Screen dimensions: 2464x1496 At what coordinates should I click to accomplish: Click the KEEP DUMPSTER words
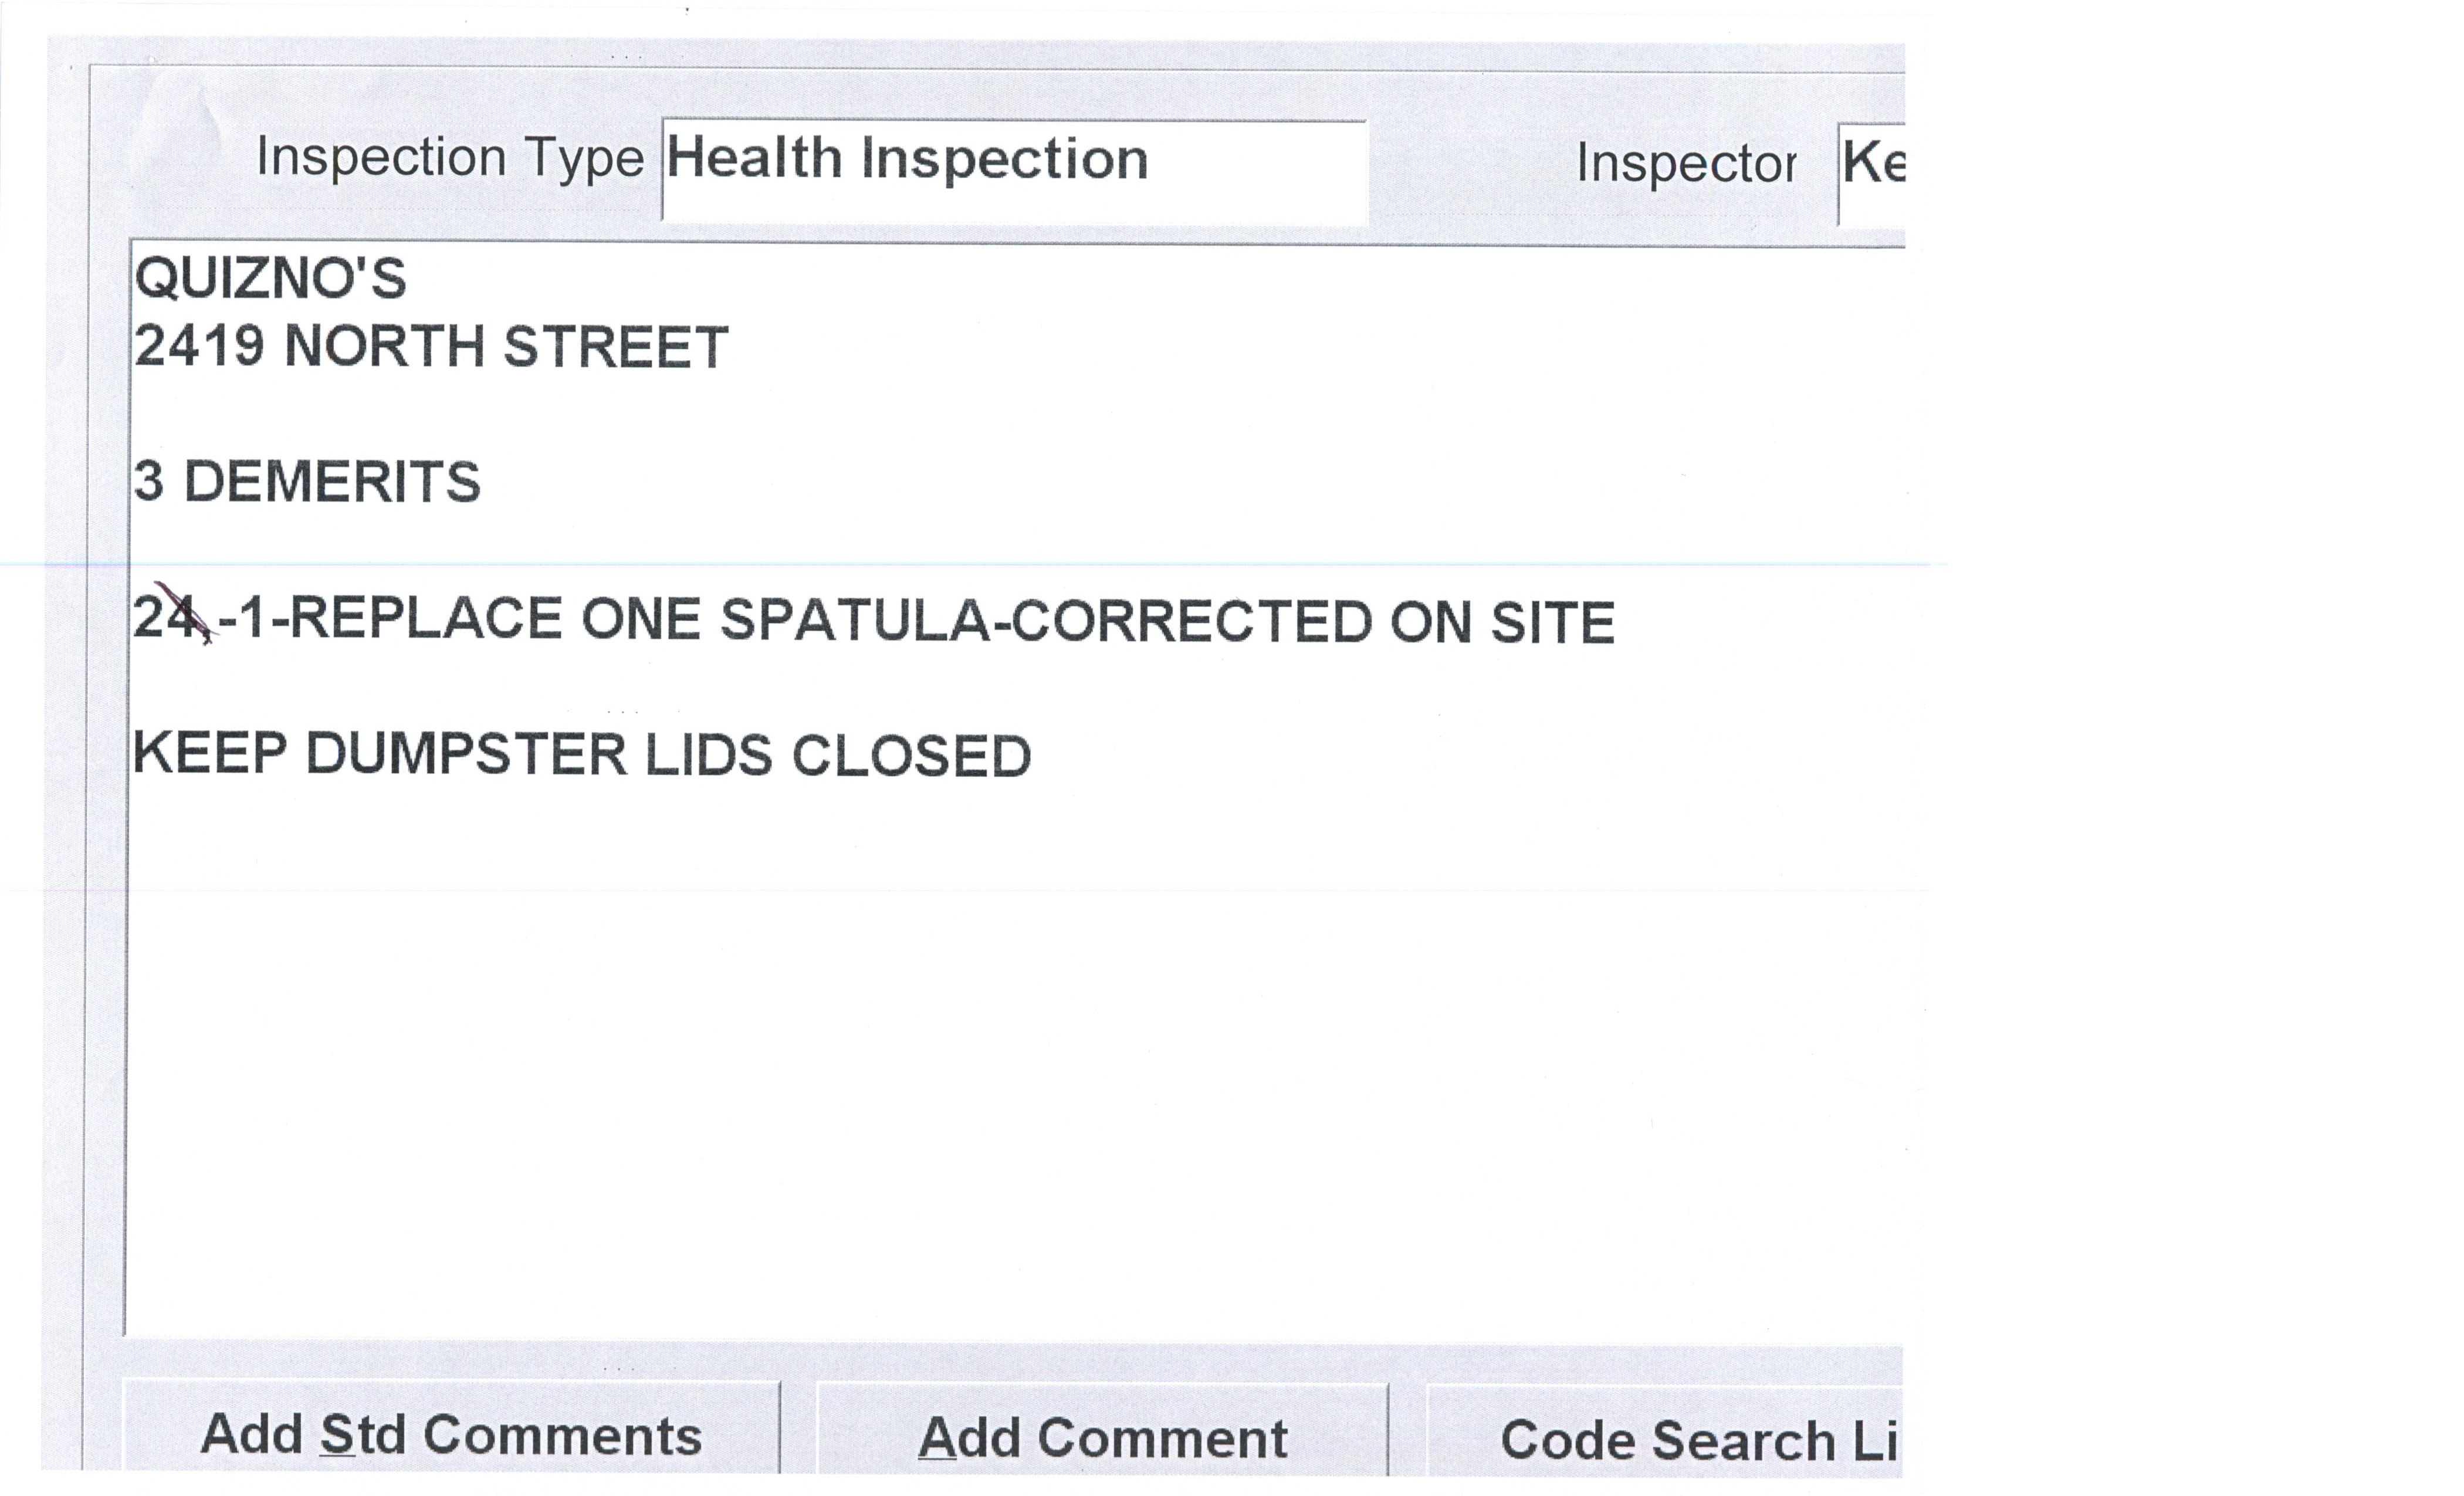tap(379, 754)
